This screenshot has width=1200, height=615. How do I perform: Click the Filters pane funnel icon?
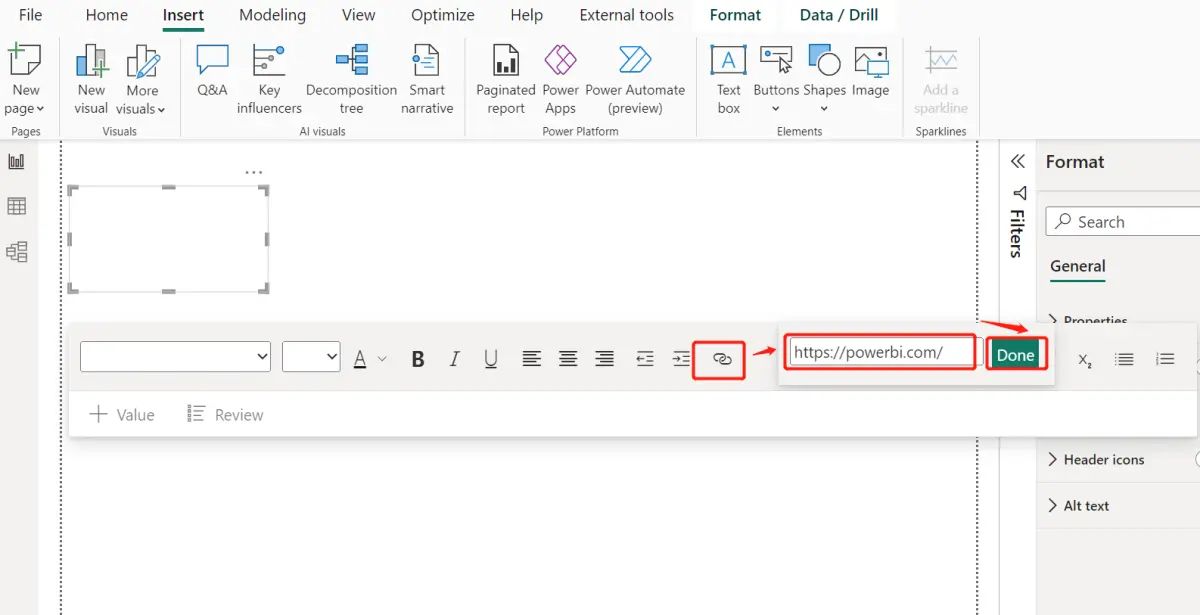pos(1018,192)
